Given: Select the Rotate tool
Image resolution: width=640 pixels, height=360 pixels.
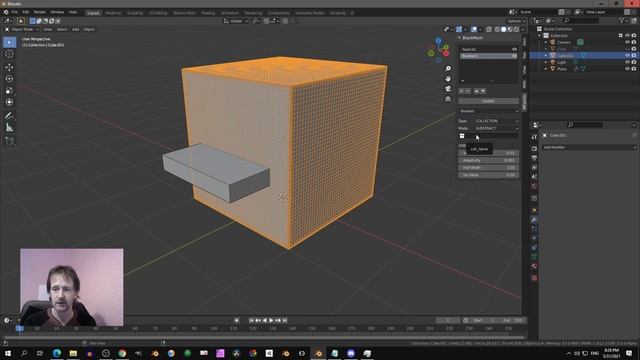Looking at the screenshot, I should (9, 79).
